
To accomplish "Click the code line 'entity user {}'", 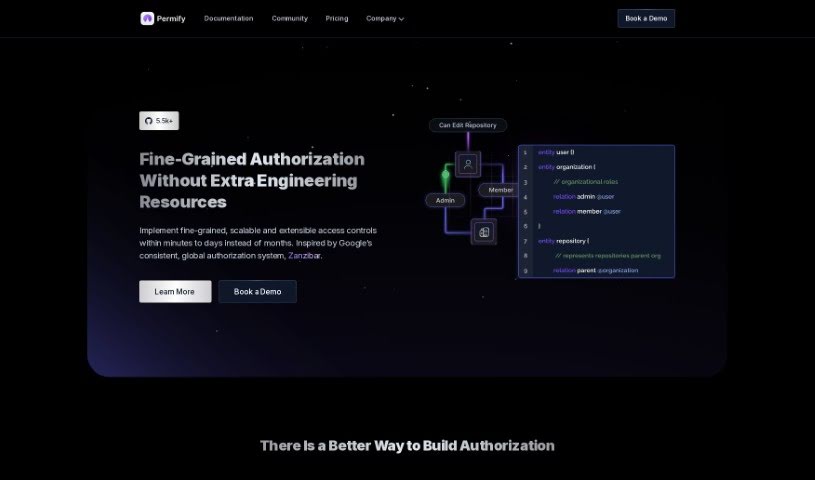I will [x=556, y=152].
